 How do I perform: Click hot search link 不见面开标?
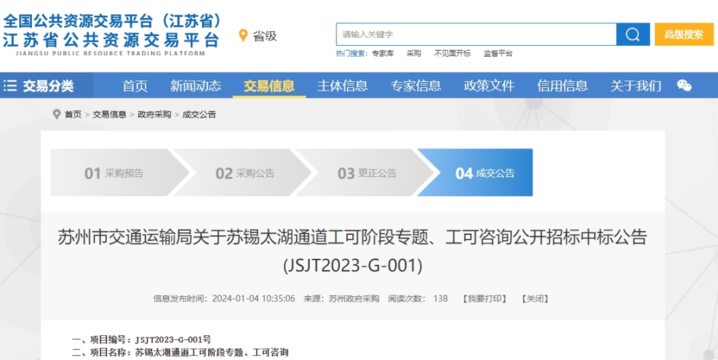pos(452,54)
